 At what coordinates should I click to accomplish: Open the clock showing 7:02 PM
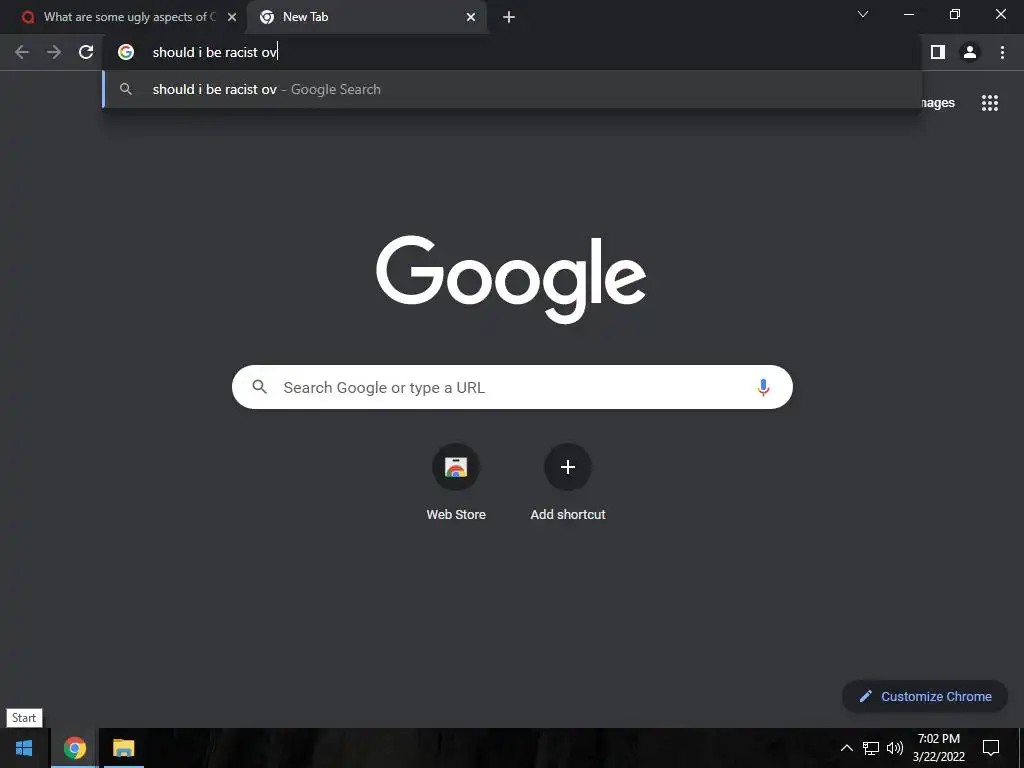coord(938,748)
